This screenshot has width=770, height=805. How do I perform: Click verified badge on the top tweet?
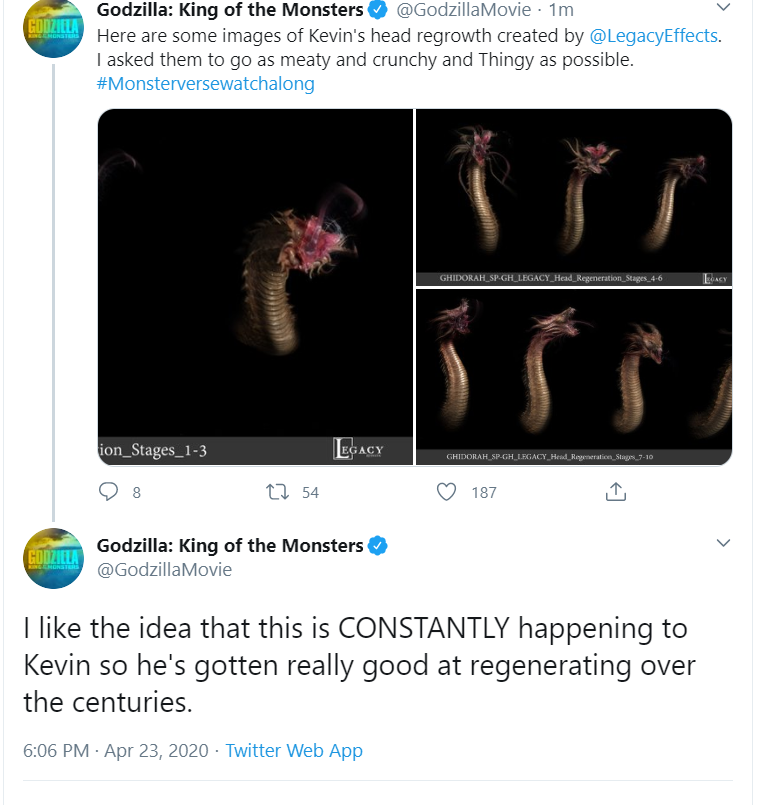[378, 10]
